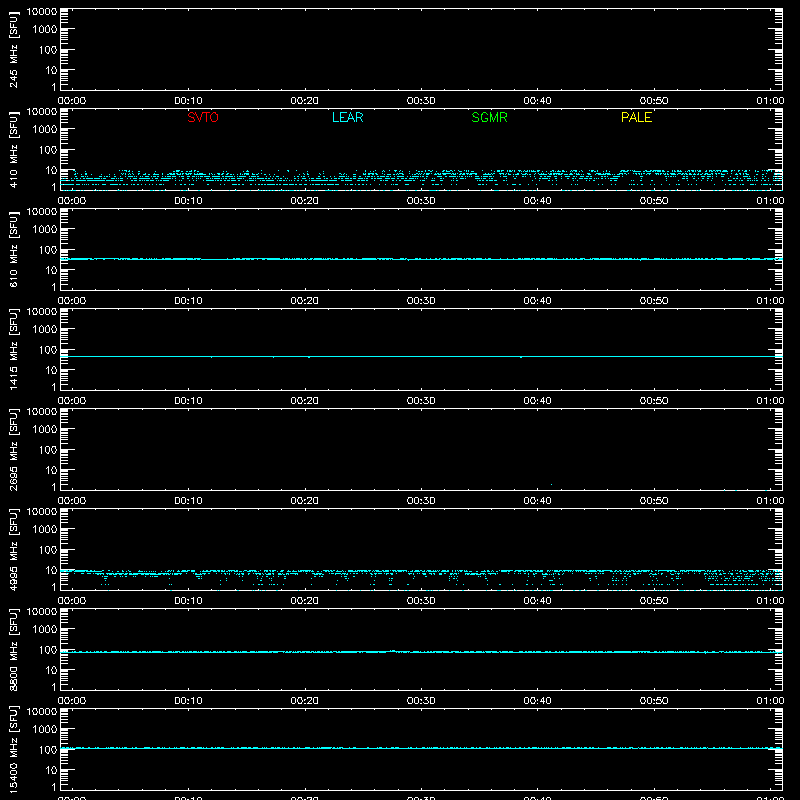
Task: Click the 100 tick label on 15400 MHz panel
Action: [x=48, y=750]
